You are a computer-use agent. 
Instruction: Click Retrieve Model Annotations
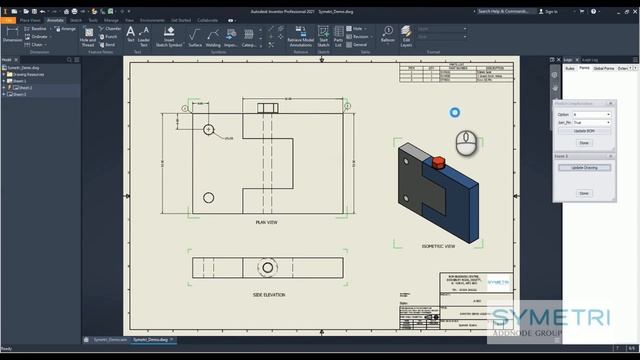pyautogui.click(x=301, y=36)
